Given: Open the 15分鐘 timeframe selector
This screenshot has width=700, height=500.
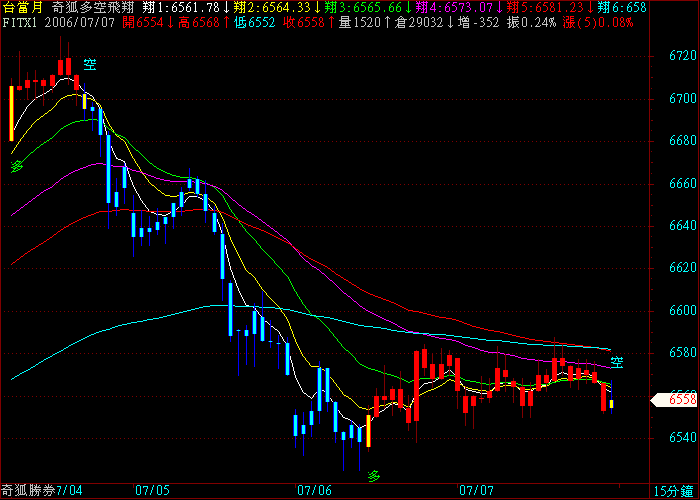Looking at the screenshot, I should [672, 491].
